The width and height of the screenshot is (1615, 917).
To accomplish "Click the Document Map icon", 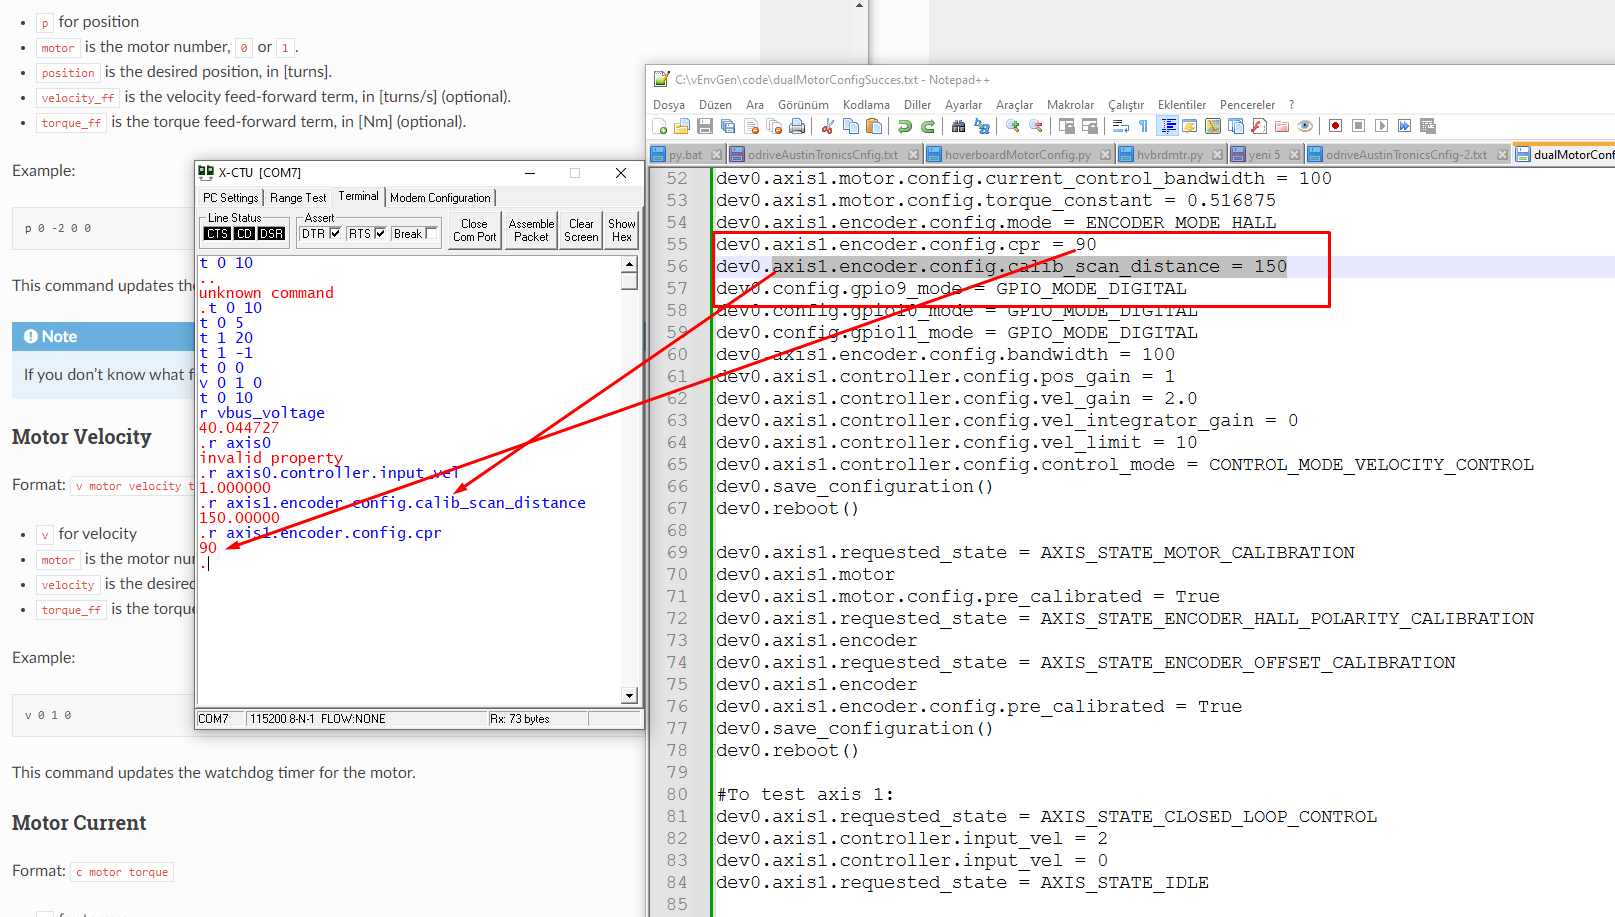I will (1212, 126).
